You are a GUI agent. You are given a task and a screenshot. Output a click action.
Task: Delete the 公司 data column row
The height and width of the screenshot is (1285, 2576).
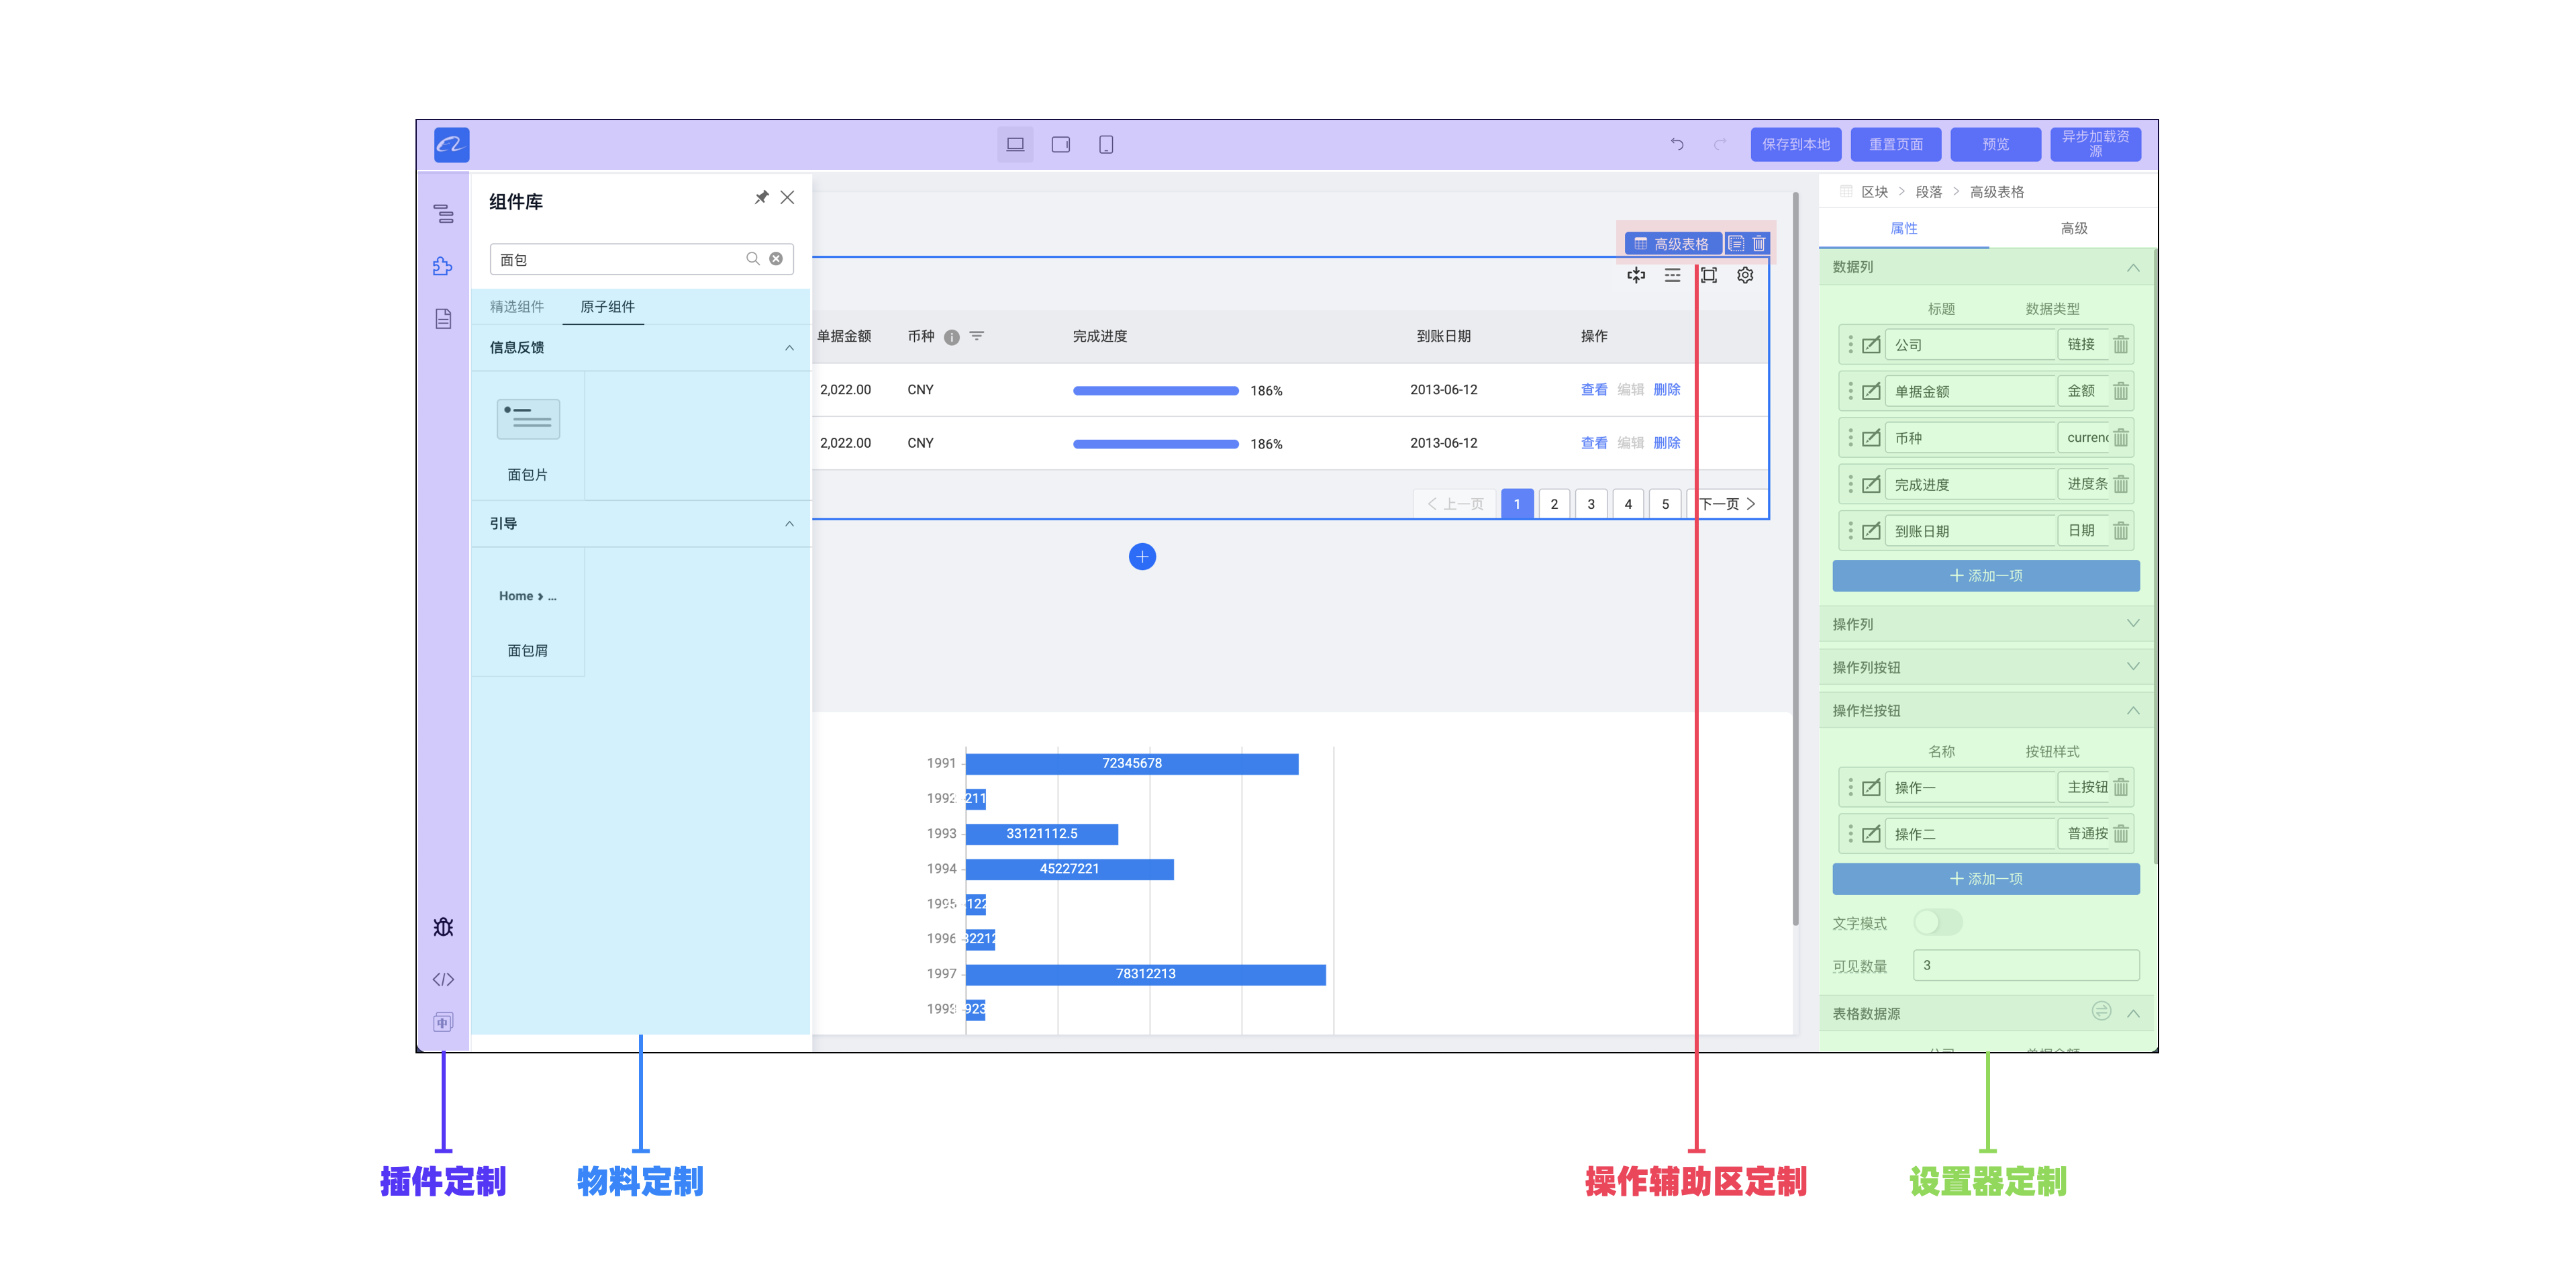[2121, 345]
